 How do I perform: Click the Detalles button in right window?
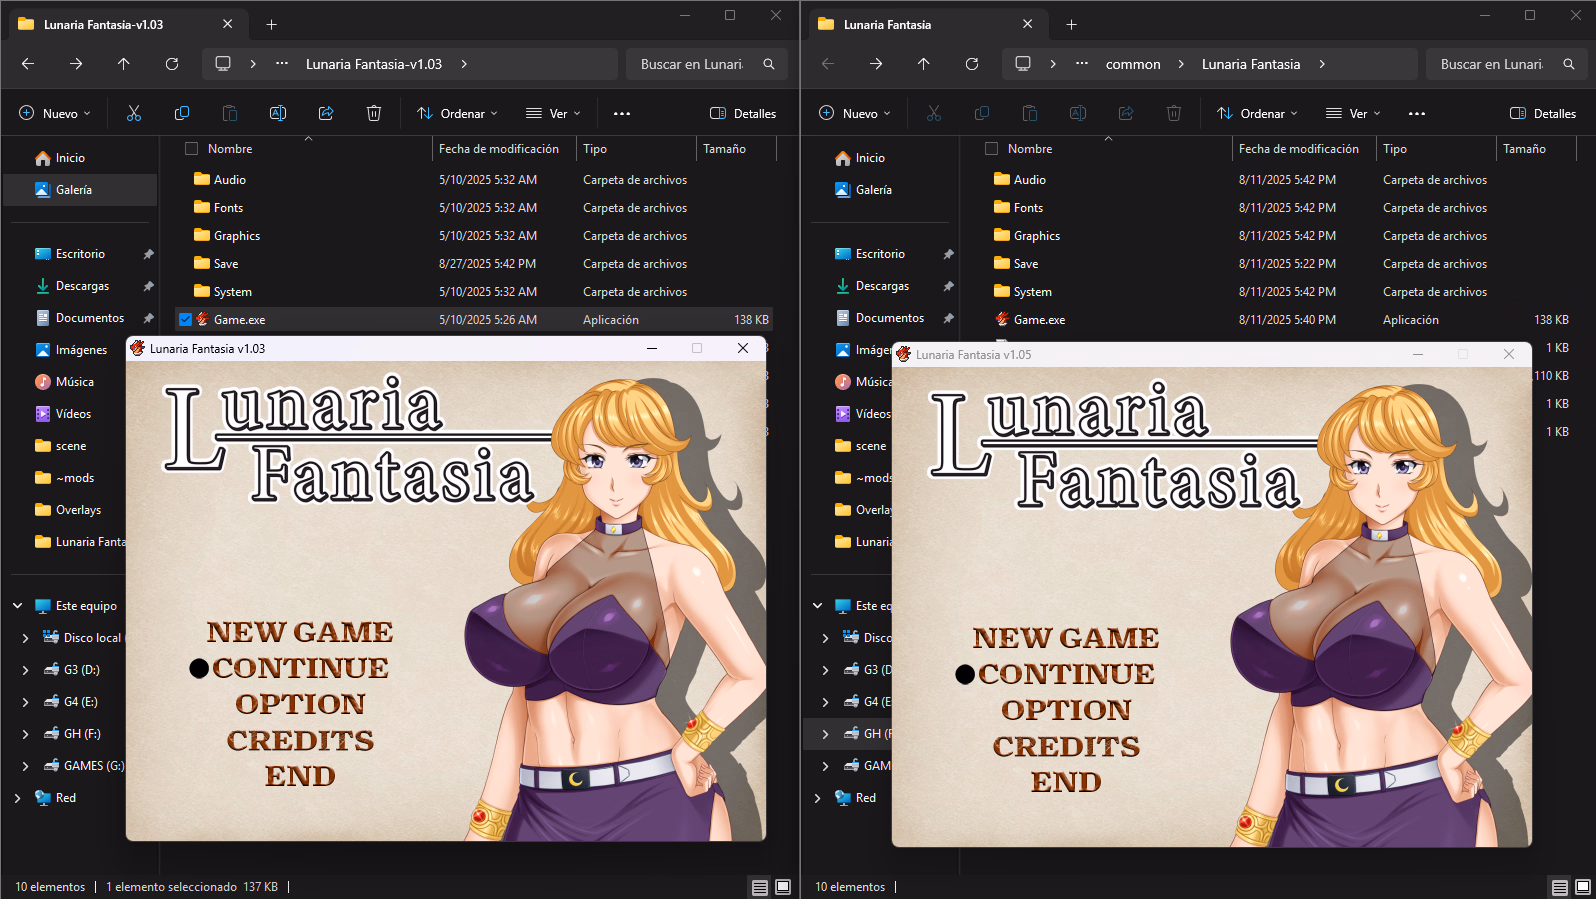[1543, 114]
